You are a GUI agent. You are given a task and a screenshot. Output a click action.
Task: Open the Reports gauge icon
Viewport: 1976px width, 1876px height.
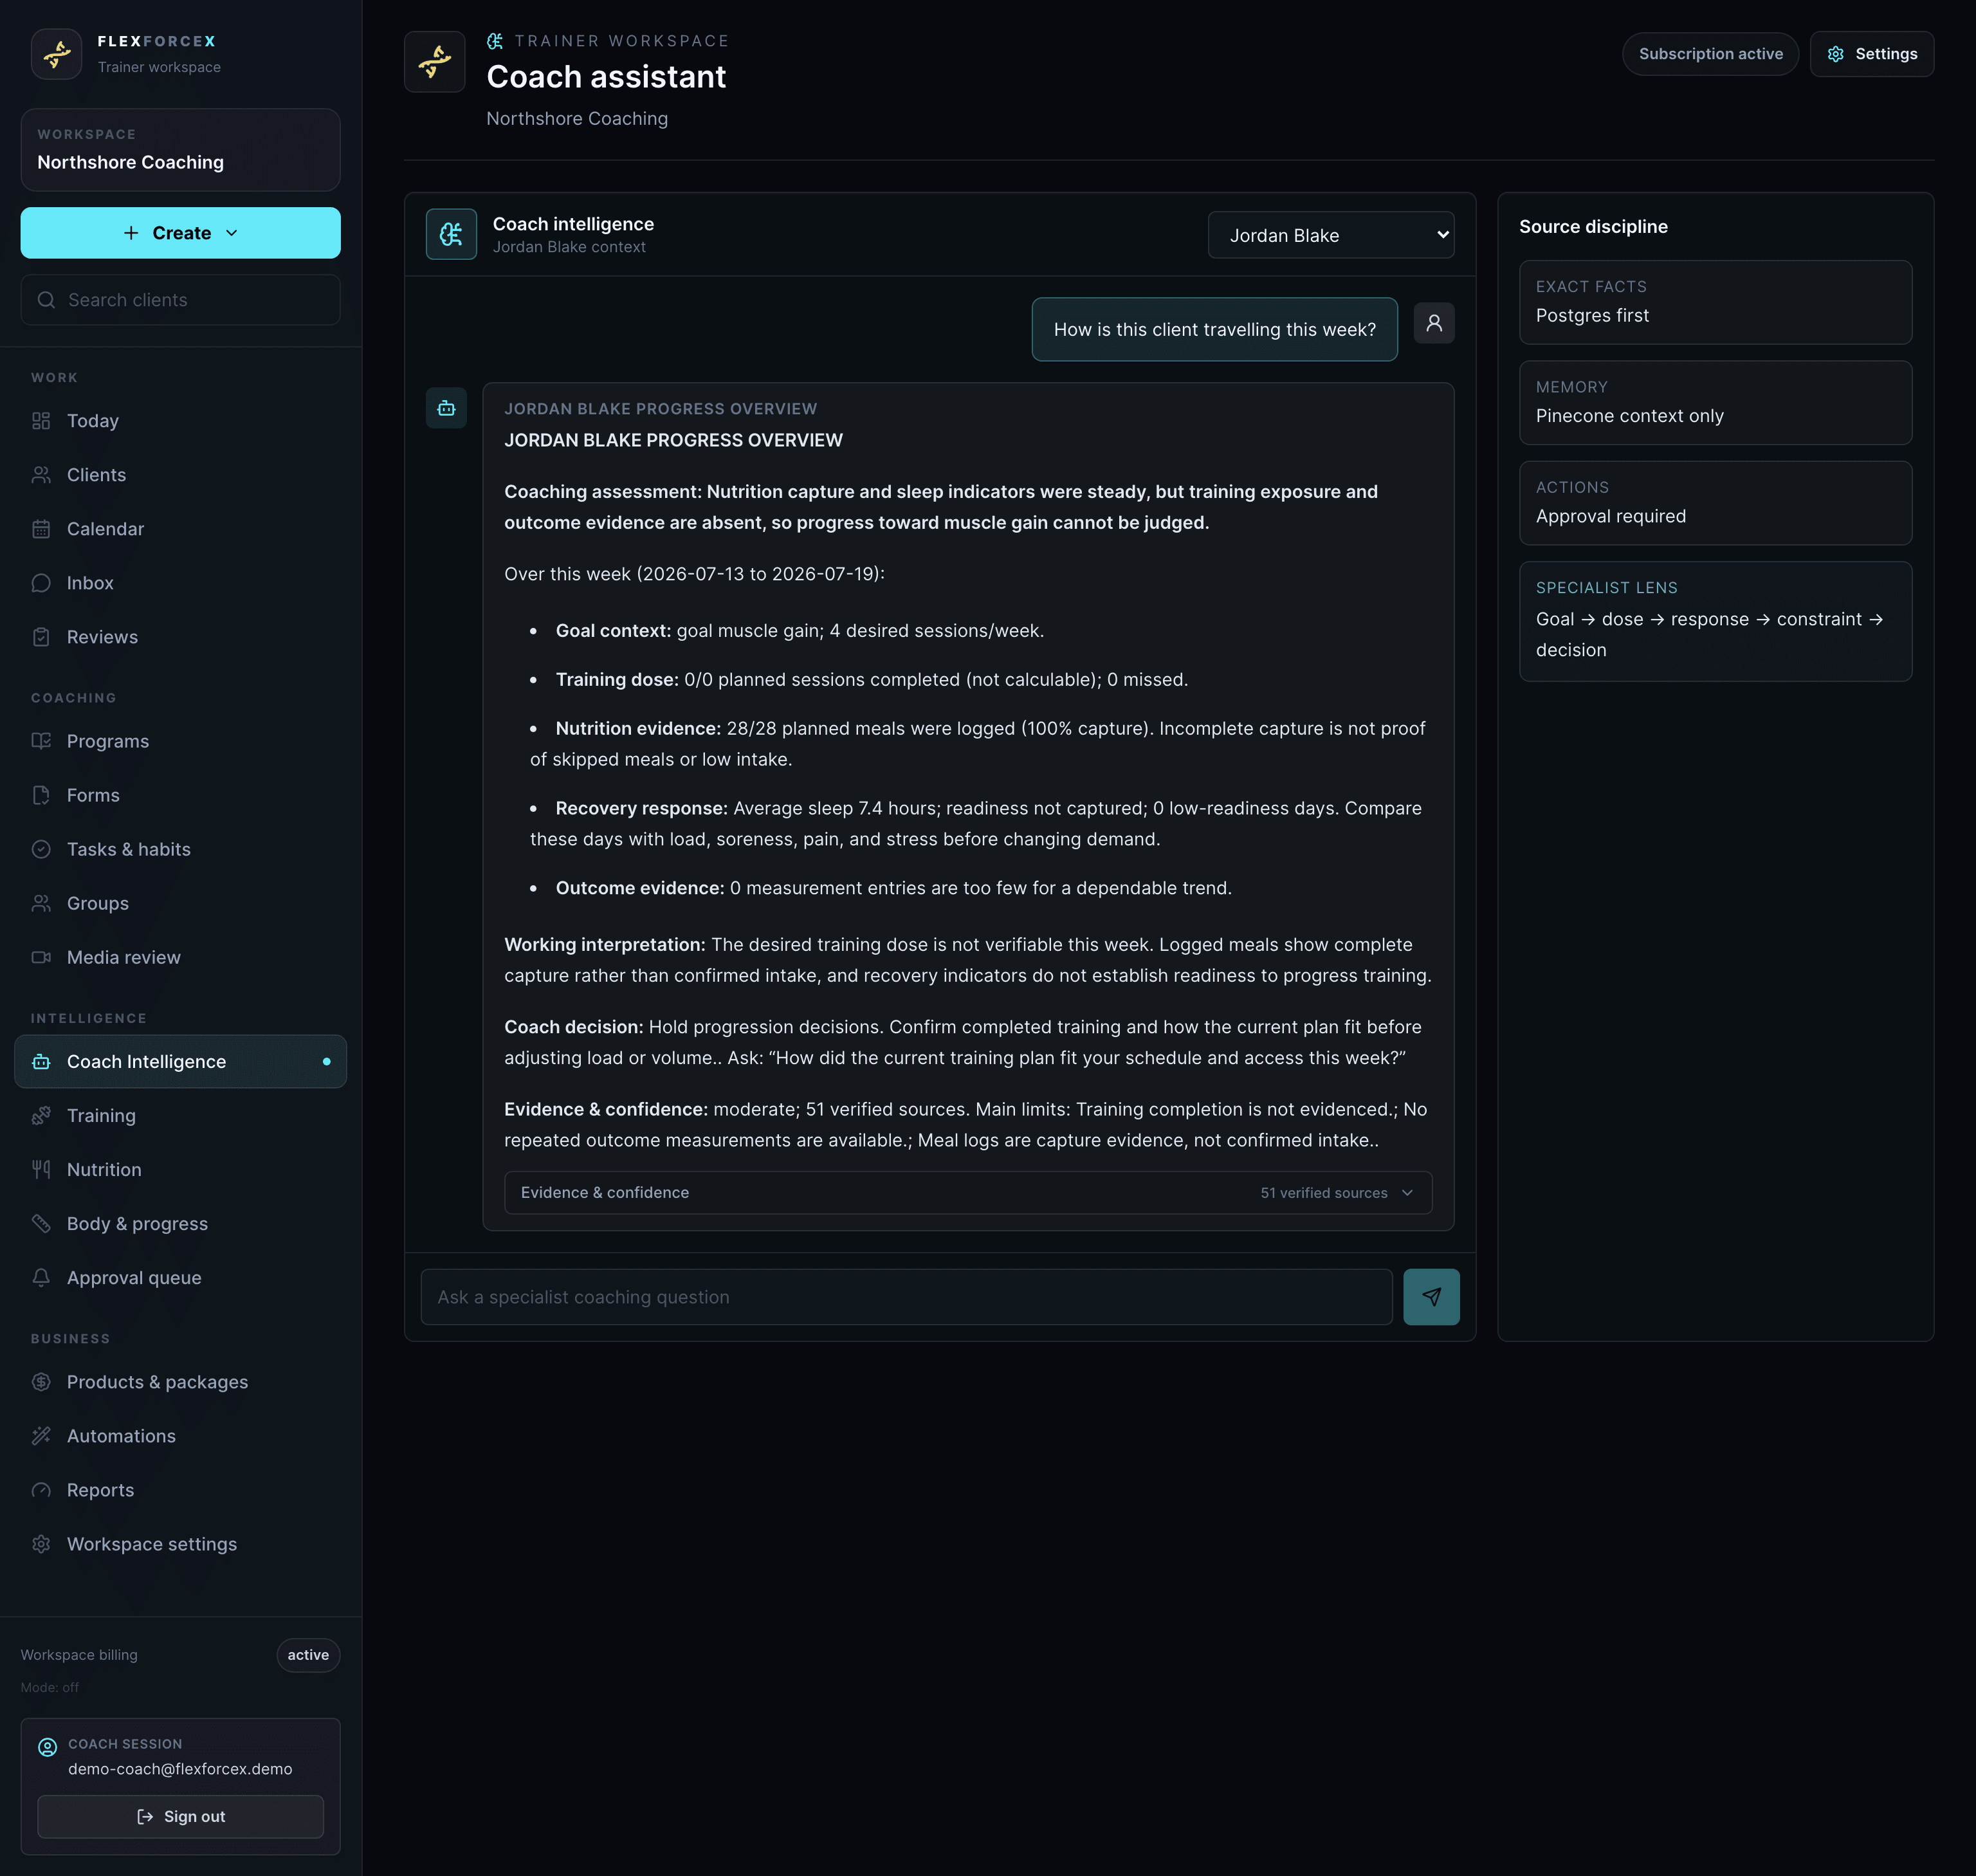pos(41,1490)
